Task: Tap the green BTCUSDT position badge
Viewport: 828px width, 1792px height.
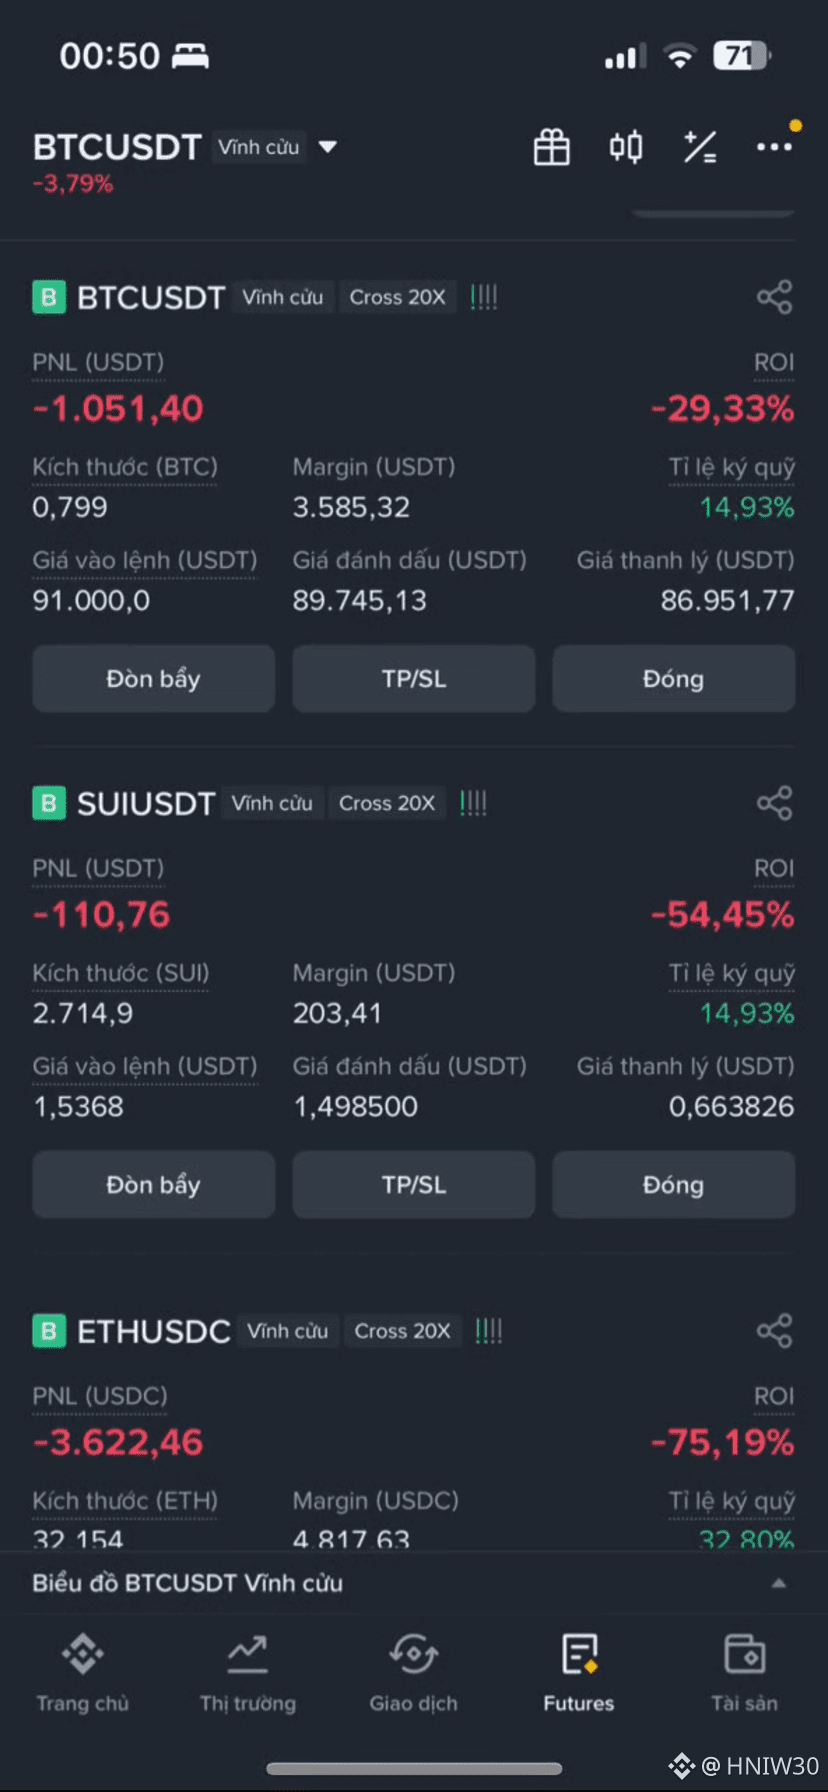Action: pos(49,297)
